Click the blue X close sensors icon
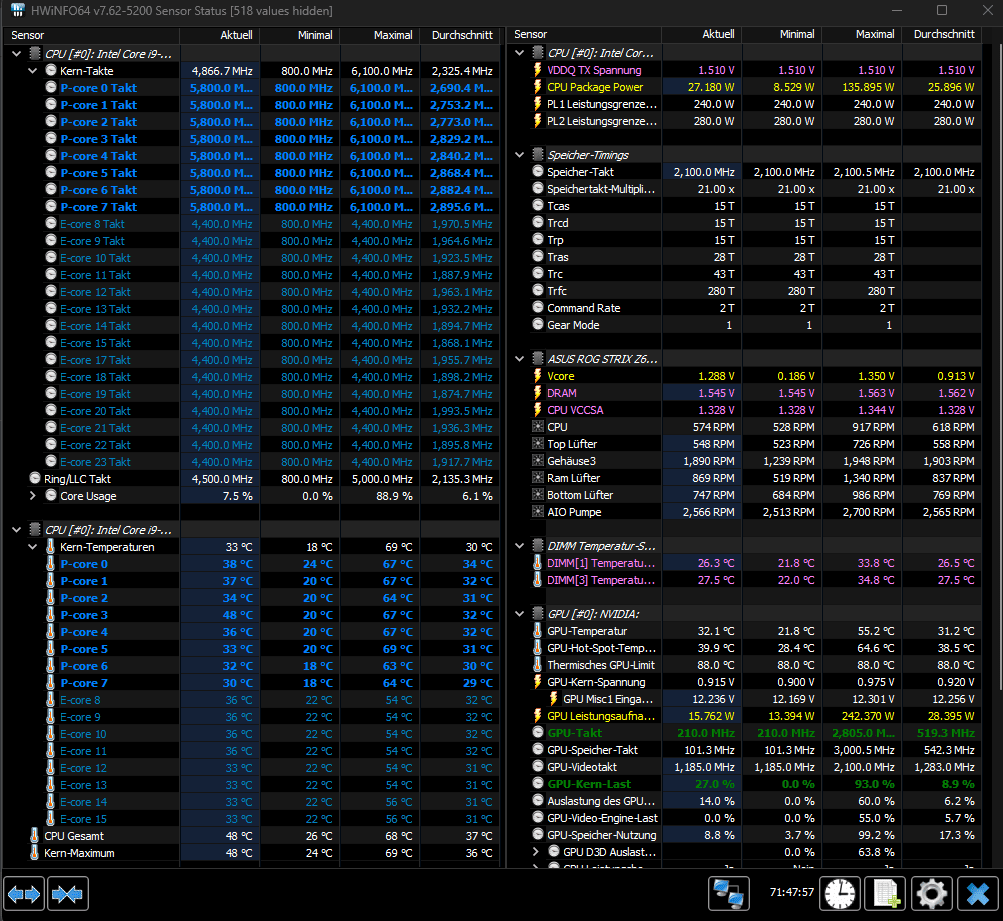The height and width of the screenshot is (921, 1003). (x=978, y=893)
